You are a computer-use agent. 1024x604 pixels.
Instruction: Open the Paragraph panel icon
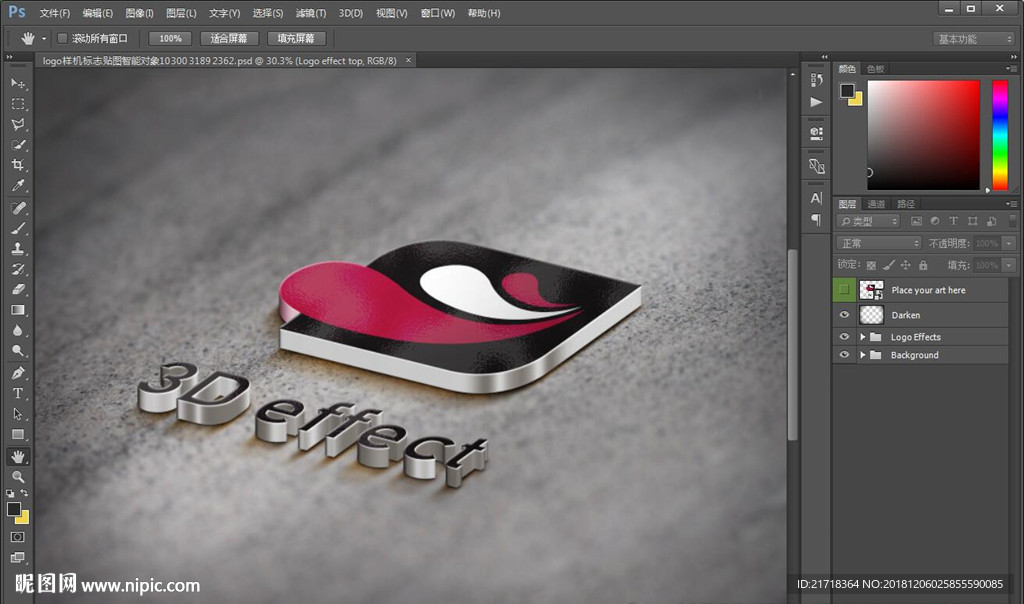[816, 220]
